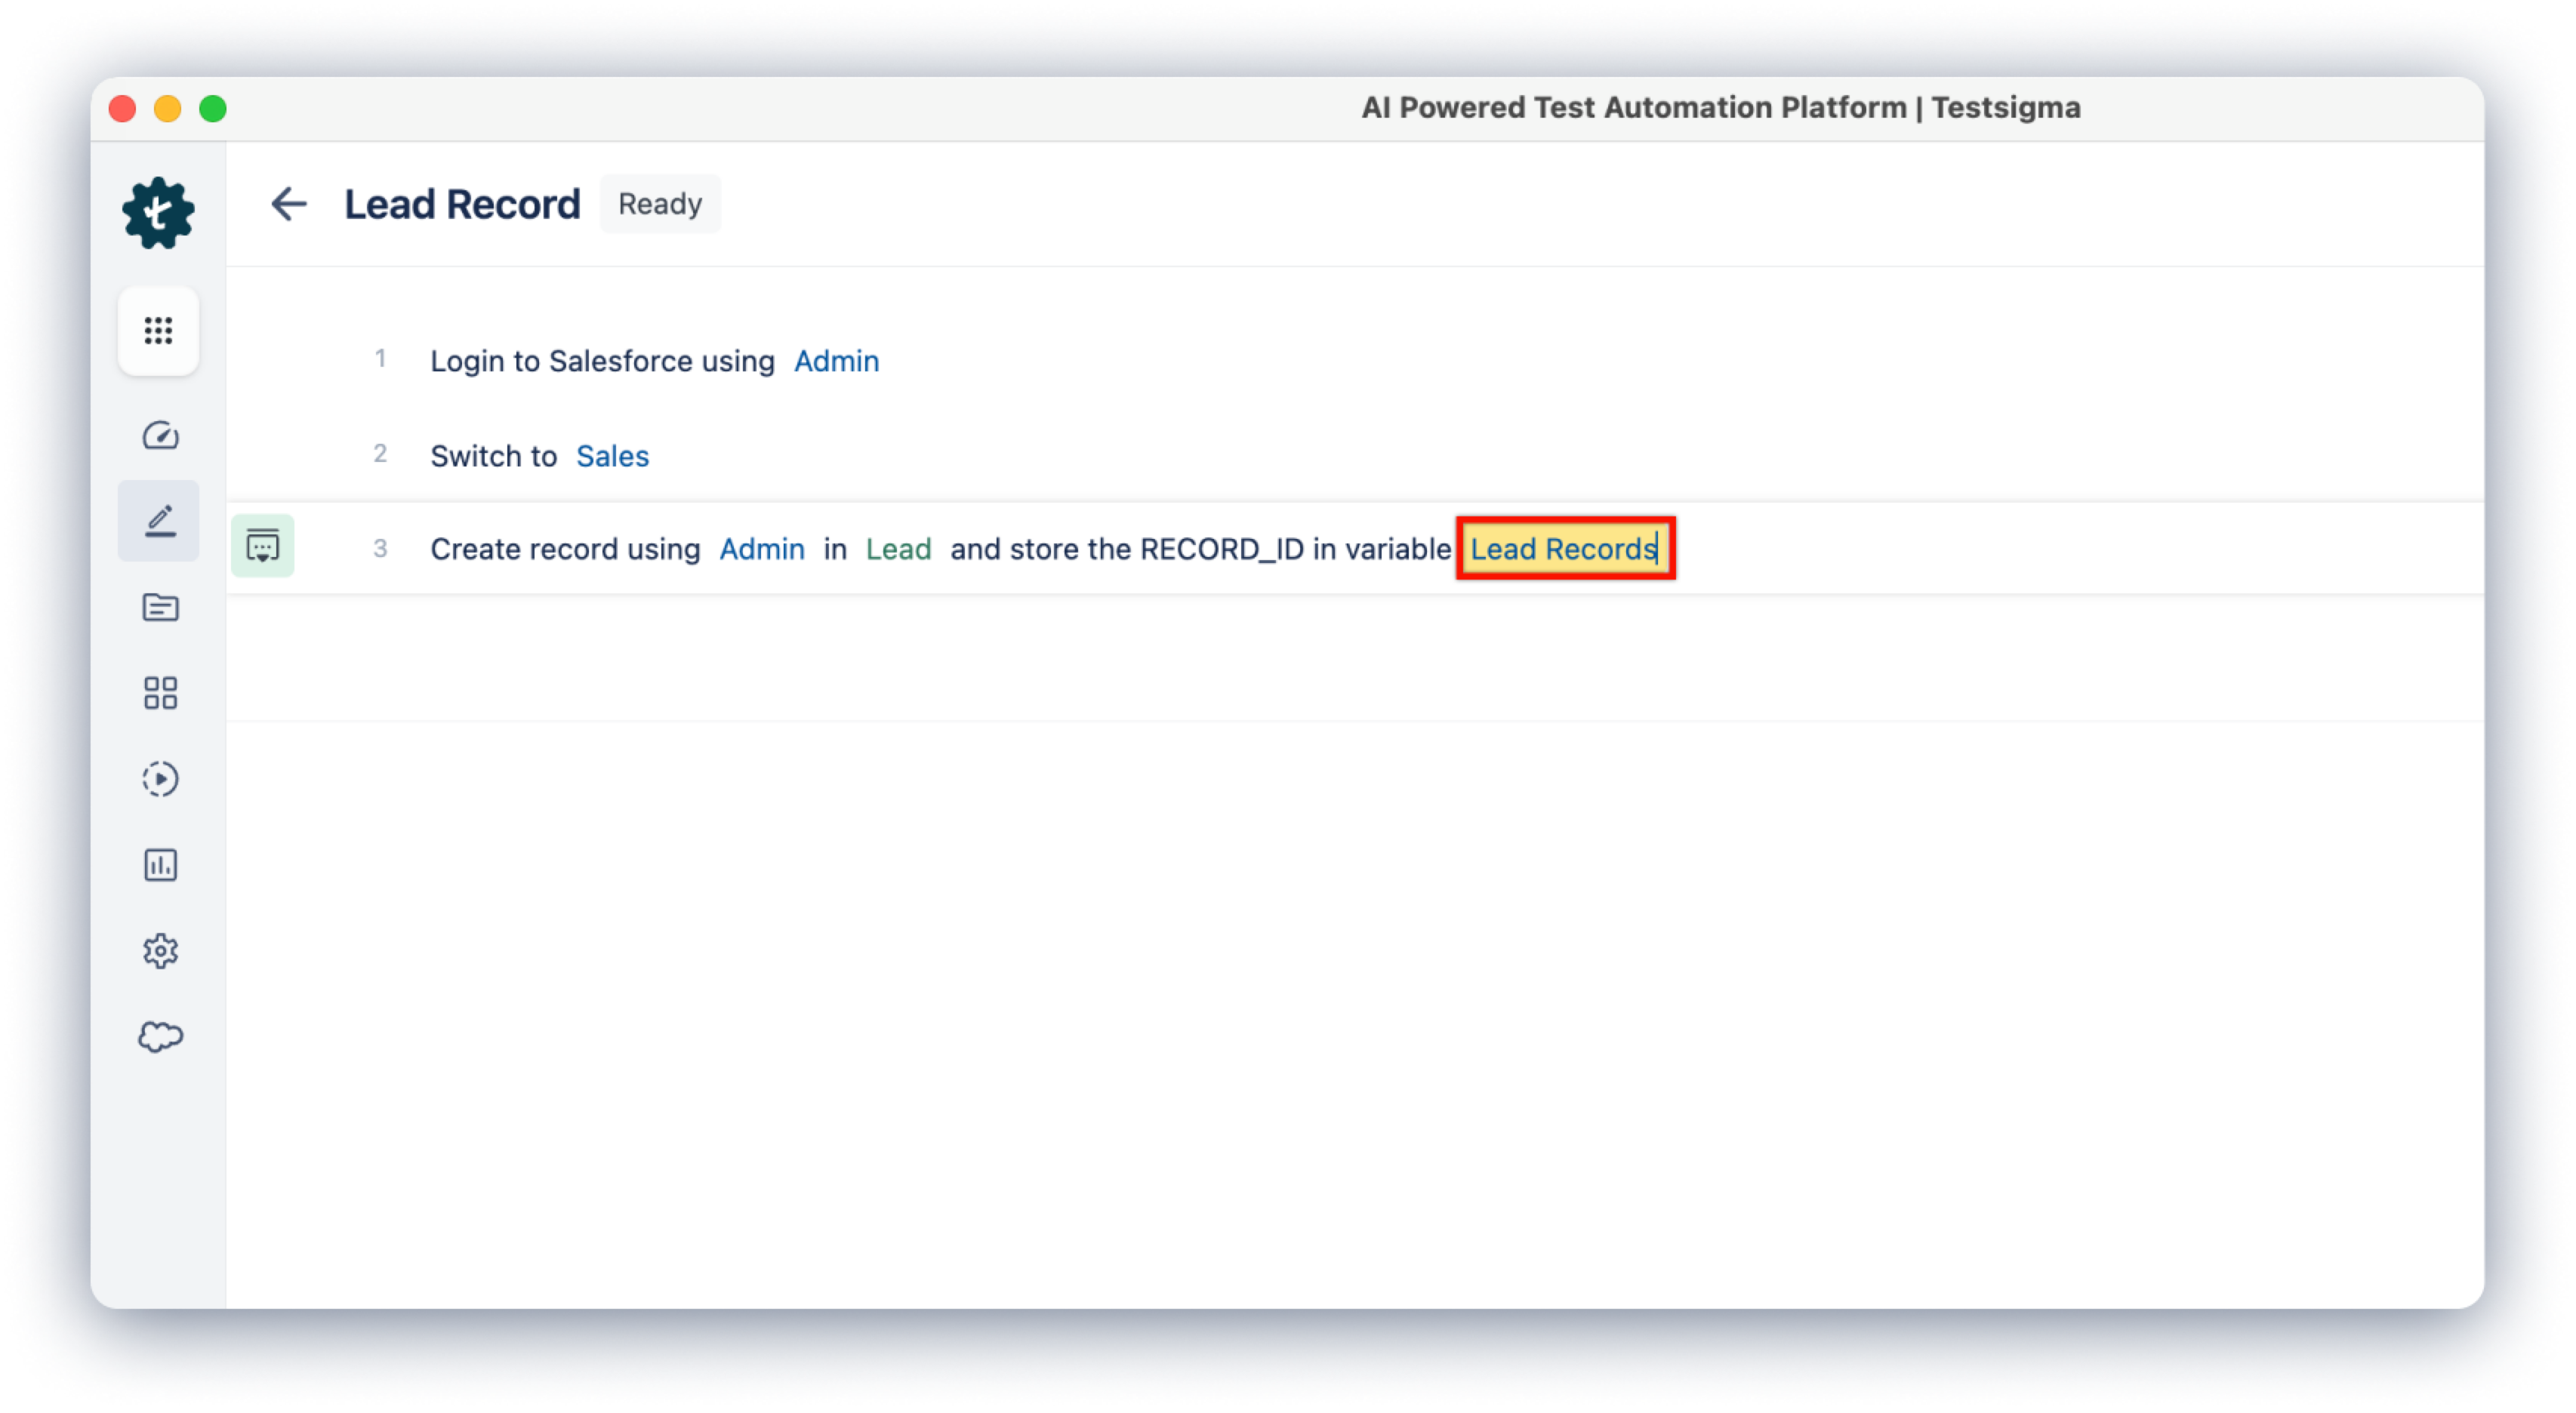Click the Lead Record page title
This screenshot has height=1413, width=2576.
point(462,204)
